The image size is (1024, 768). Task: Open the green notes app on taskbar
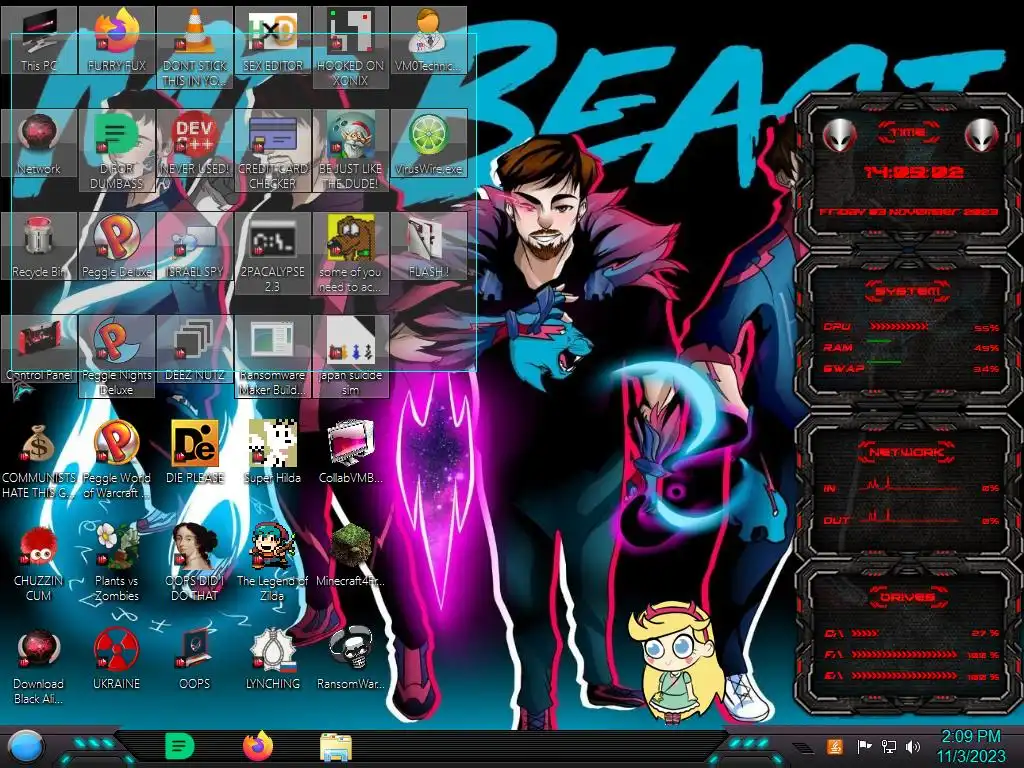[180, 746]
